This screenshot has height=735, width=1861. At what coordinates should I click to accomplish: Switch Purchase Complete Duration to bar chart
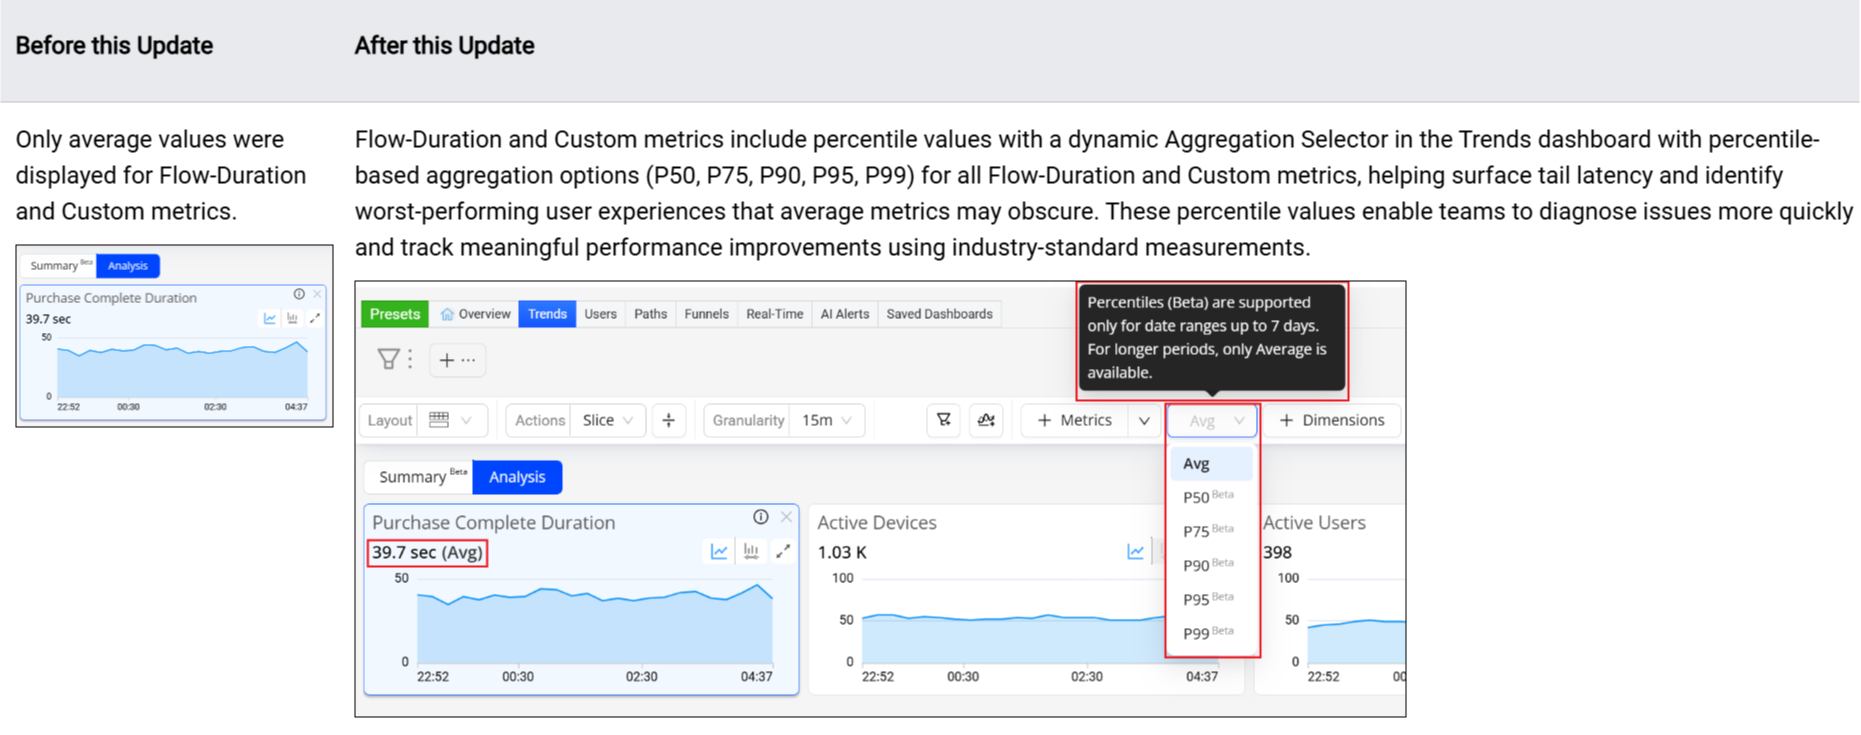pyautogui.click(x=751, y=551)
